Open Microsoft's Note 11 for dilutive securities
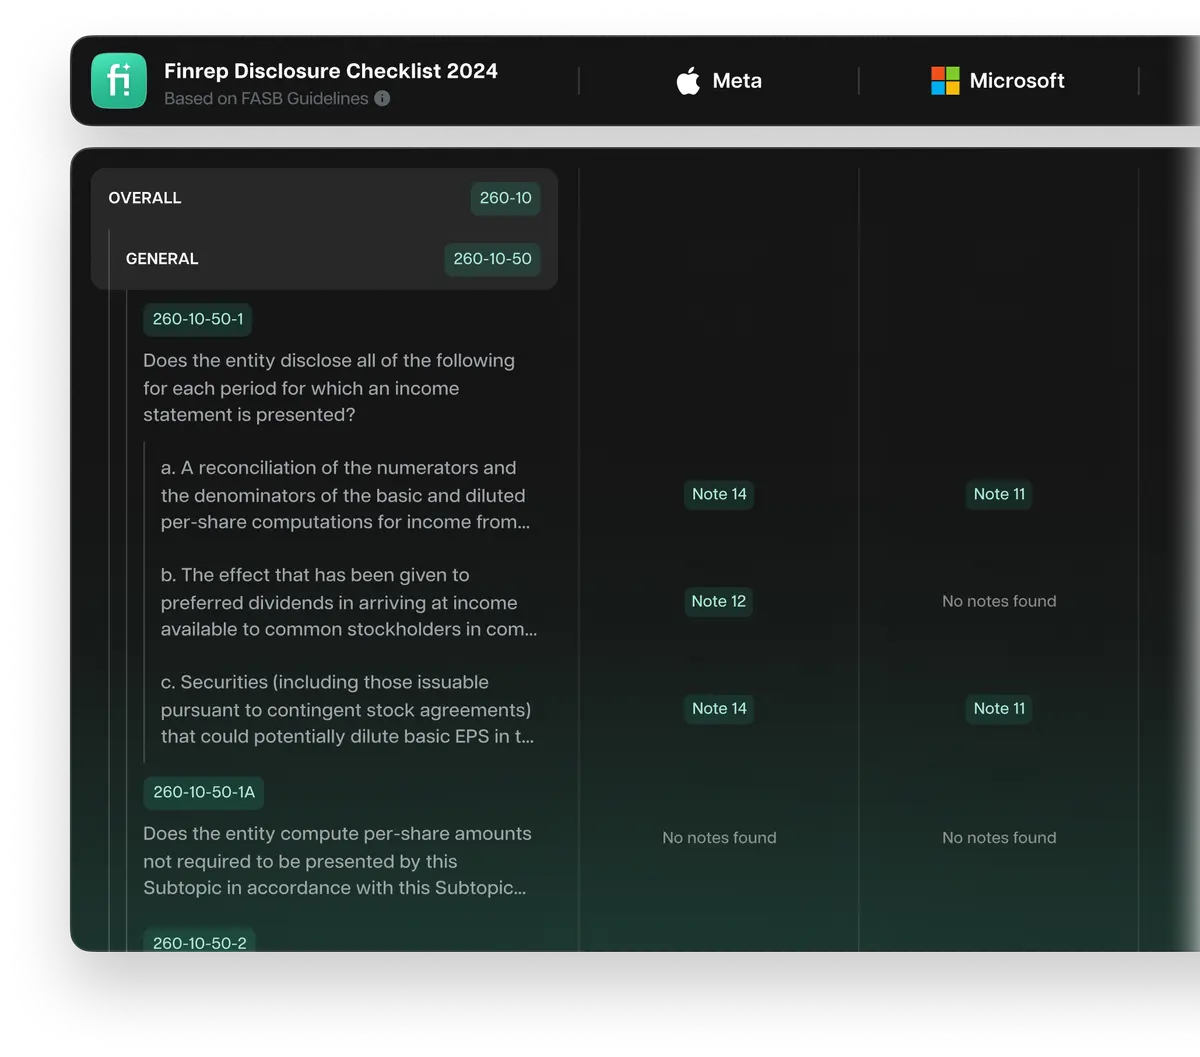The height and width of the screenshot is (1057, 1200). click(999, 708)
